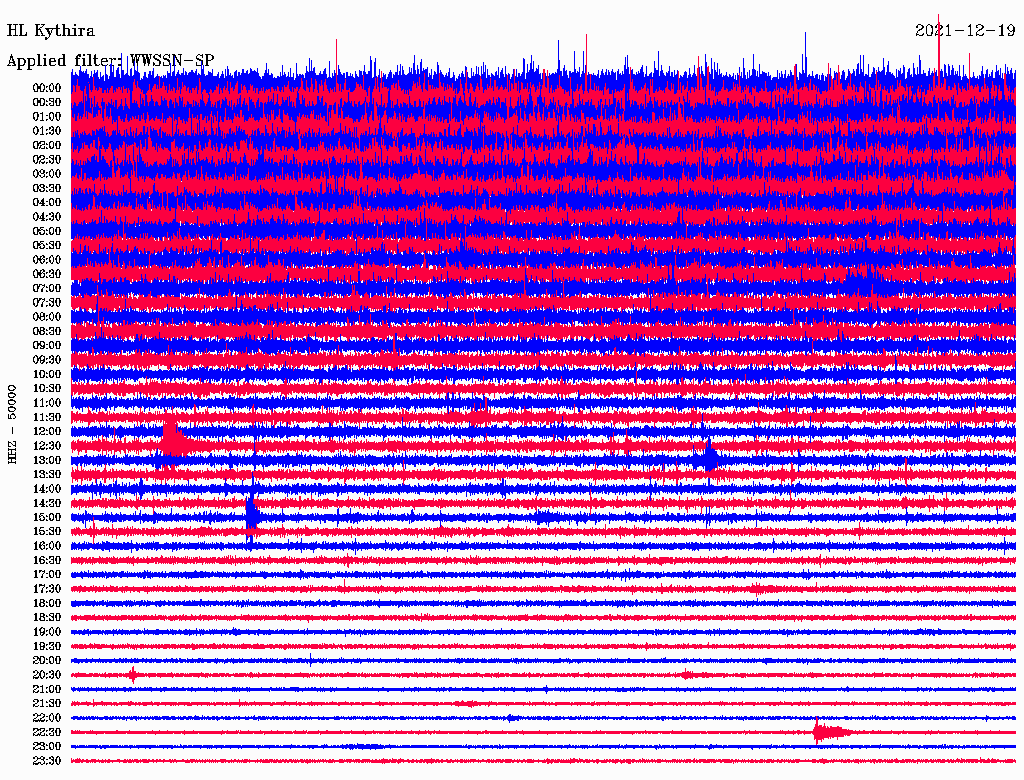Select the 11:30 time label
The width and height of the screenshot is (1024, 780).
[x=47, y=417]
